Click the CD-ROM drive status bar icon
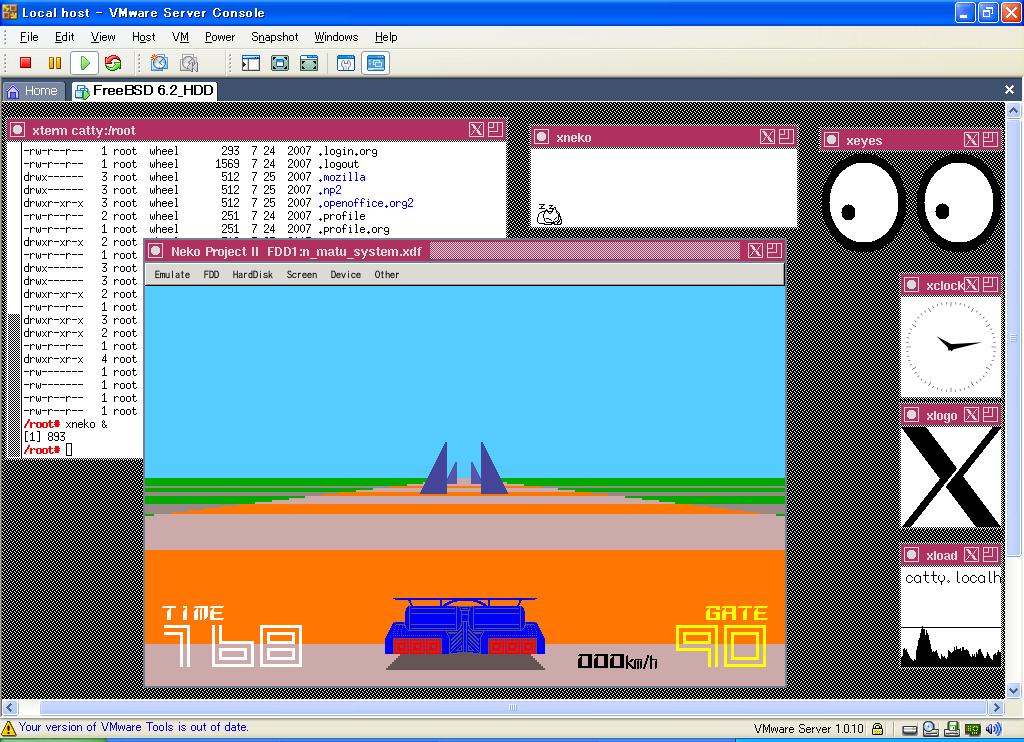The height and width of the screenshot is (742, 1024). (931, 729)
